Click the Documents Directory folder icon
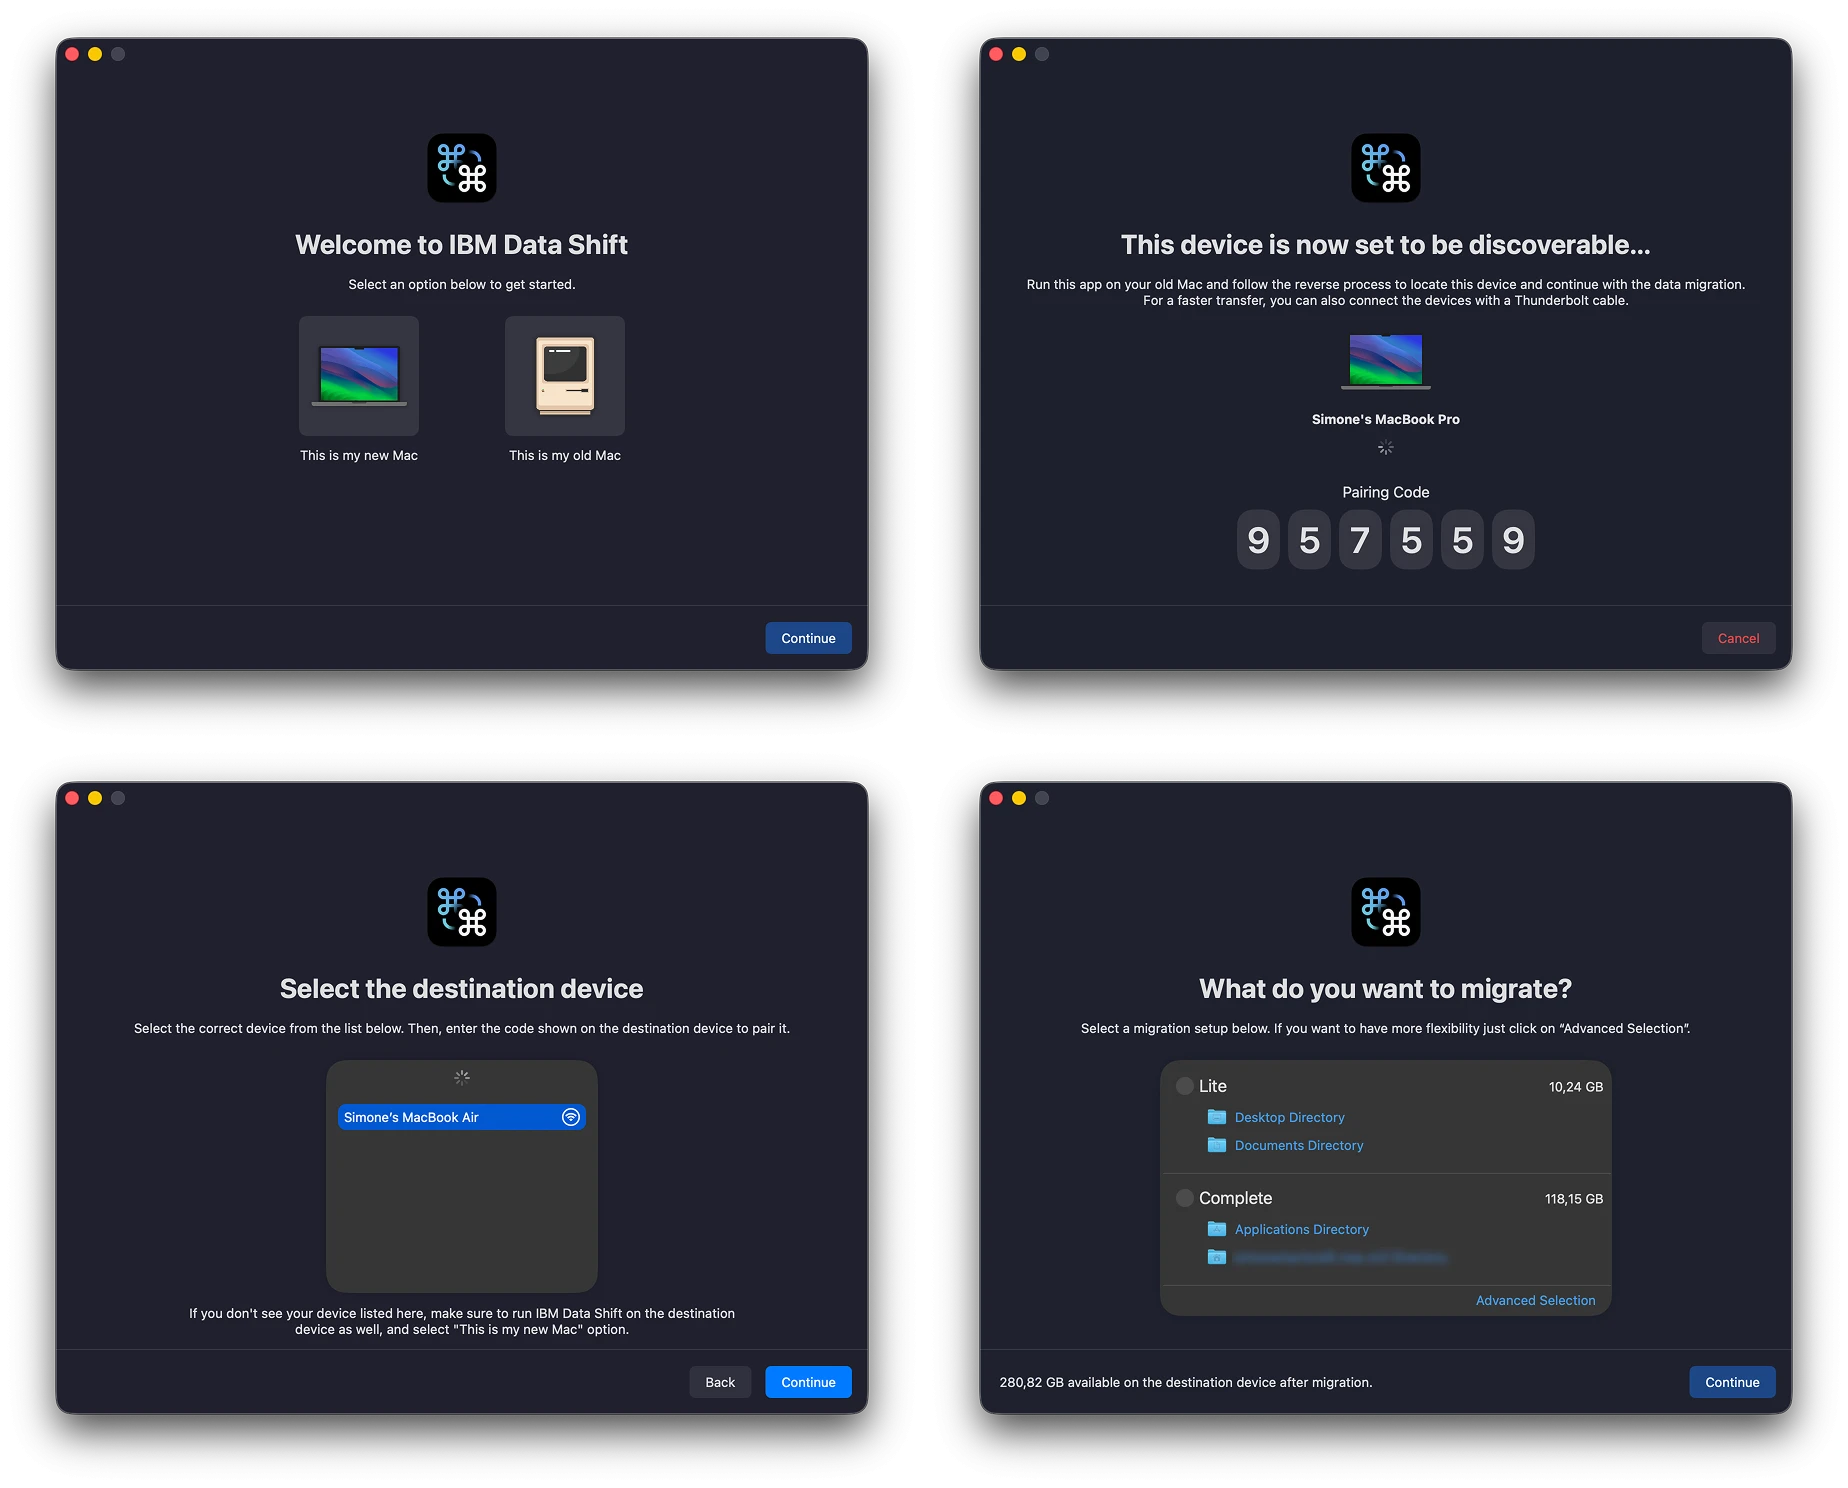 coord(1217,1145)
